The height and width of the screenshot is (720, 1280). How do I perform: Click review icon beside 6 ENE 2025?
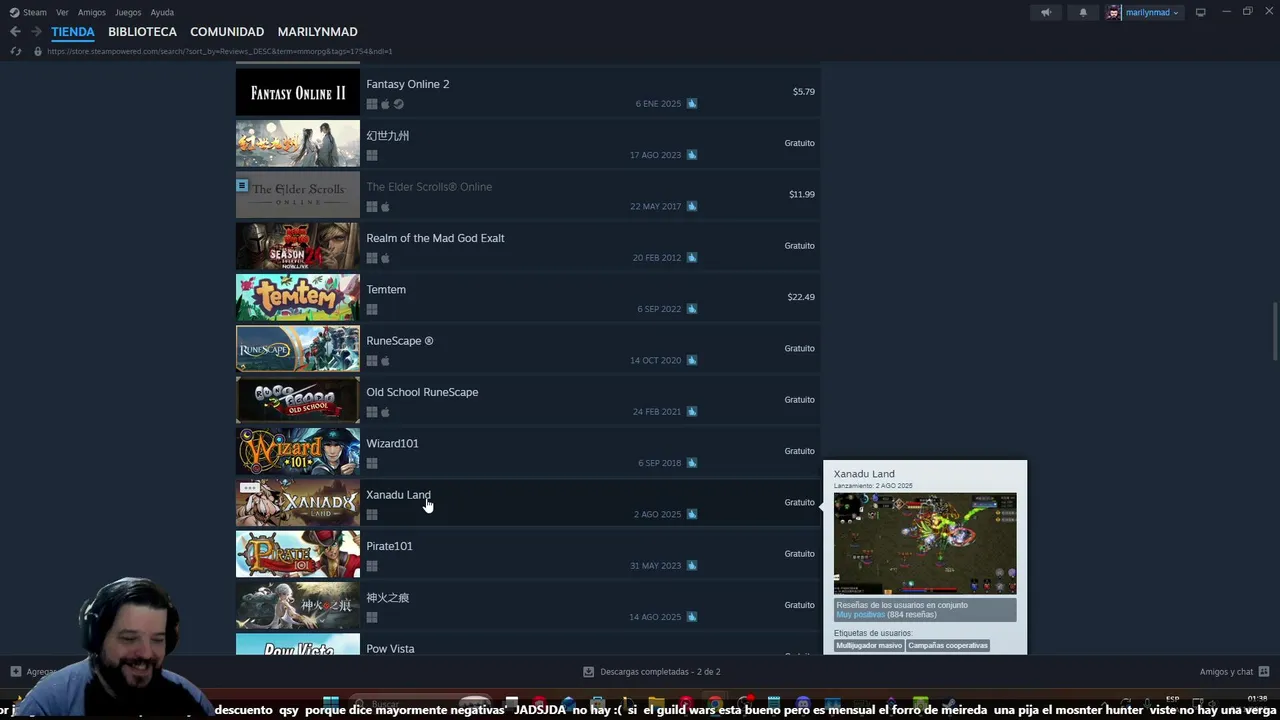[692, 104]
